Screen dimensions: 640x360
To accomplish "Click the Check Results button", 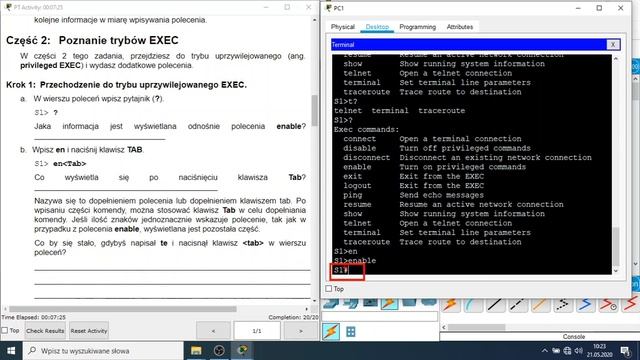I will (x=45, y=331).
